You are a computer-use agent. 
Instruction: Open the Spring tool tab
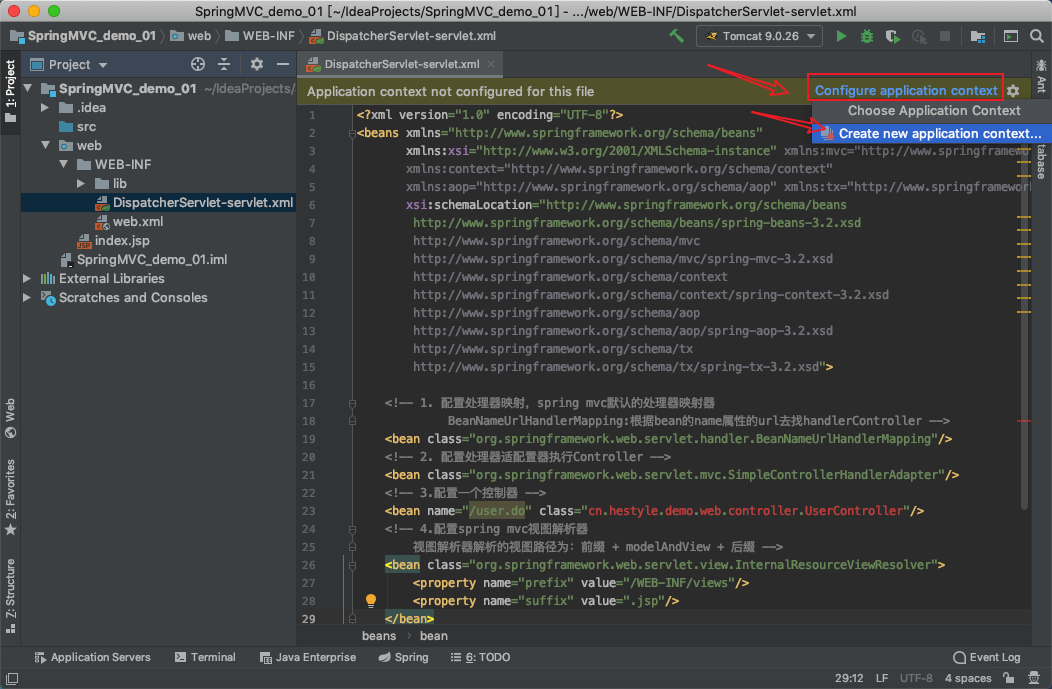(x=403, y=657)
